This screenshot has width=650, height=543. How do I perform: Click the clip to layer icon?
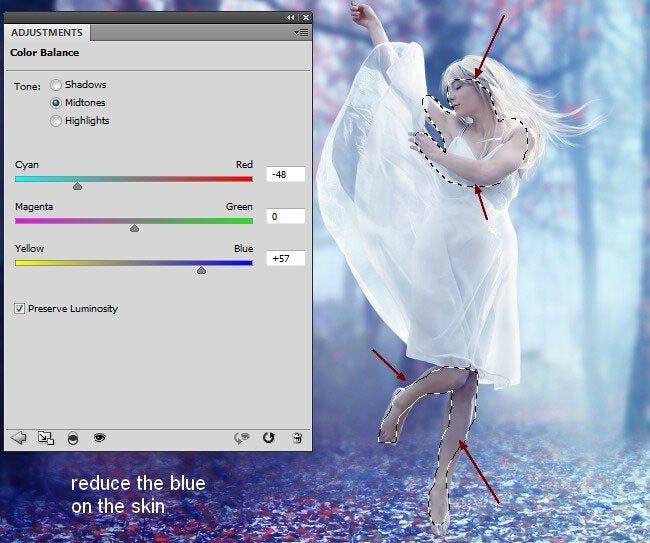pos(73,438)
